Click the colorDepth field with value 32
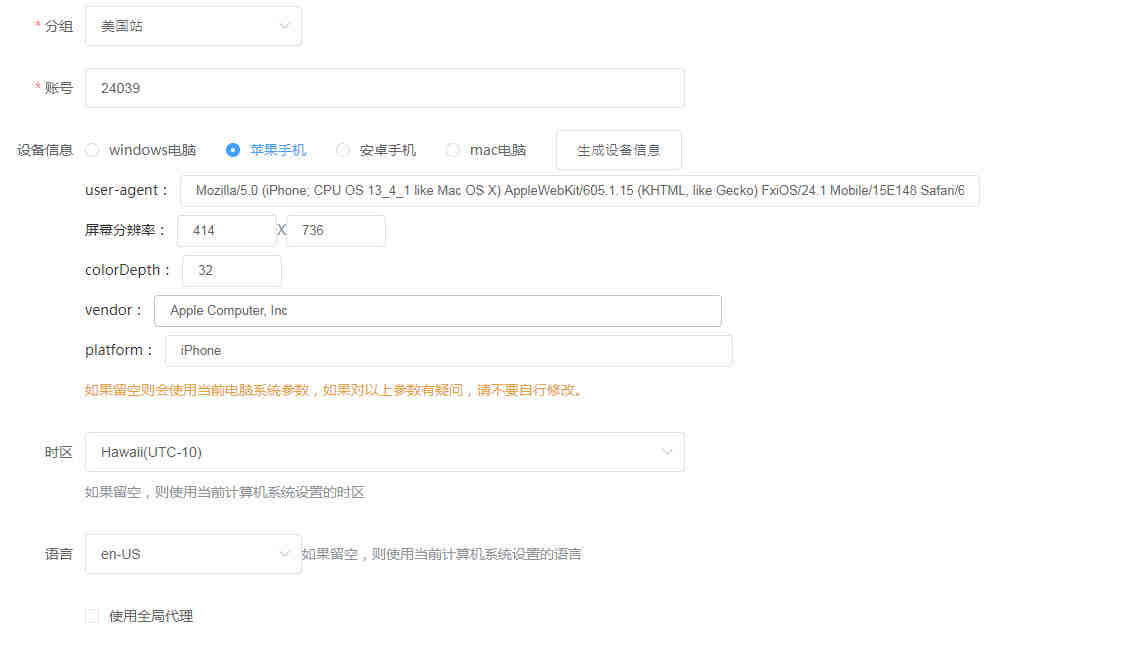The width and height of the screenshot is (1136, 666). click(231, 270)
